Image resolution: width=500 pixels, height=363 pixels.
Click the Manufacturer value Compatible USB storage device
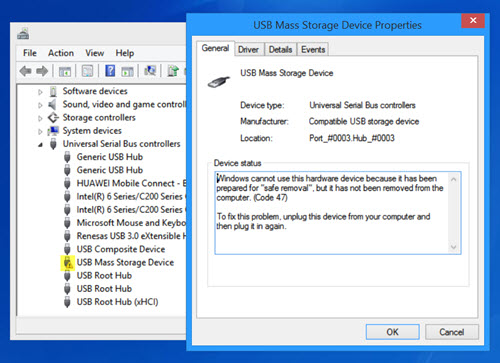[x=364, y=121]
